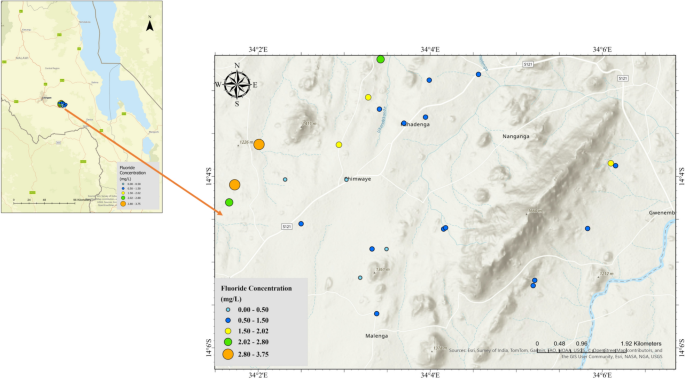
Task: Click the cluster of study-site markers on the inset map
Action: 62,104
